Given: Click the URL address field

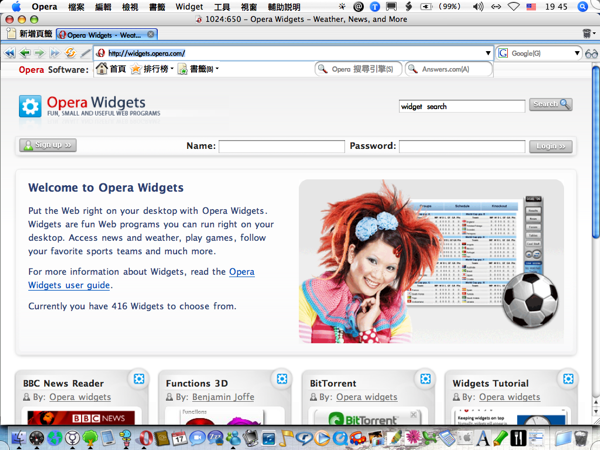Looking at the screenshot, I should coord(295,53).
